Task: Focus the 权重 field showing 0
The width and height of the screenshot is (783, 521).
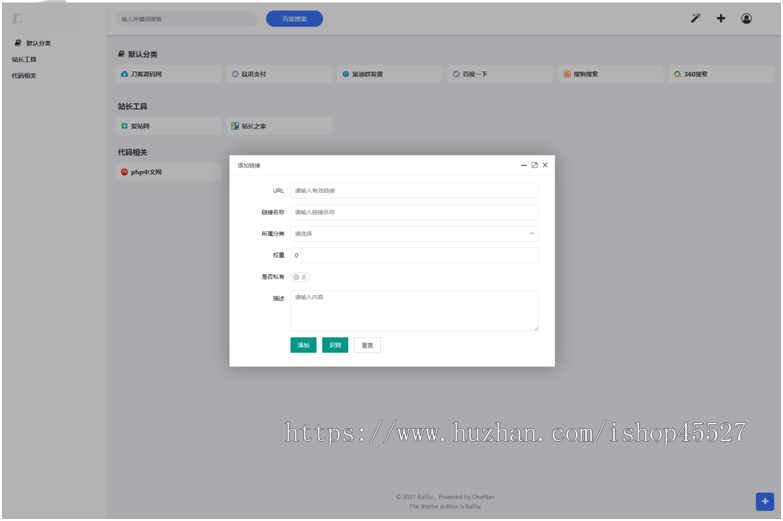Action: click(x=414, y=255)
